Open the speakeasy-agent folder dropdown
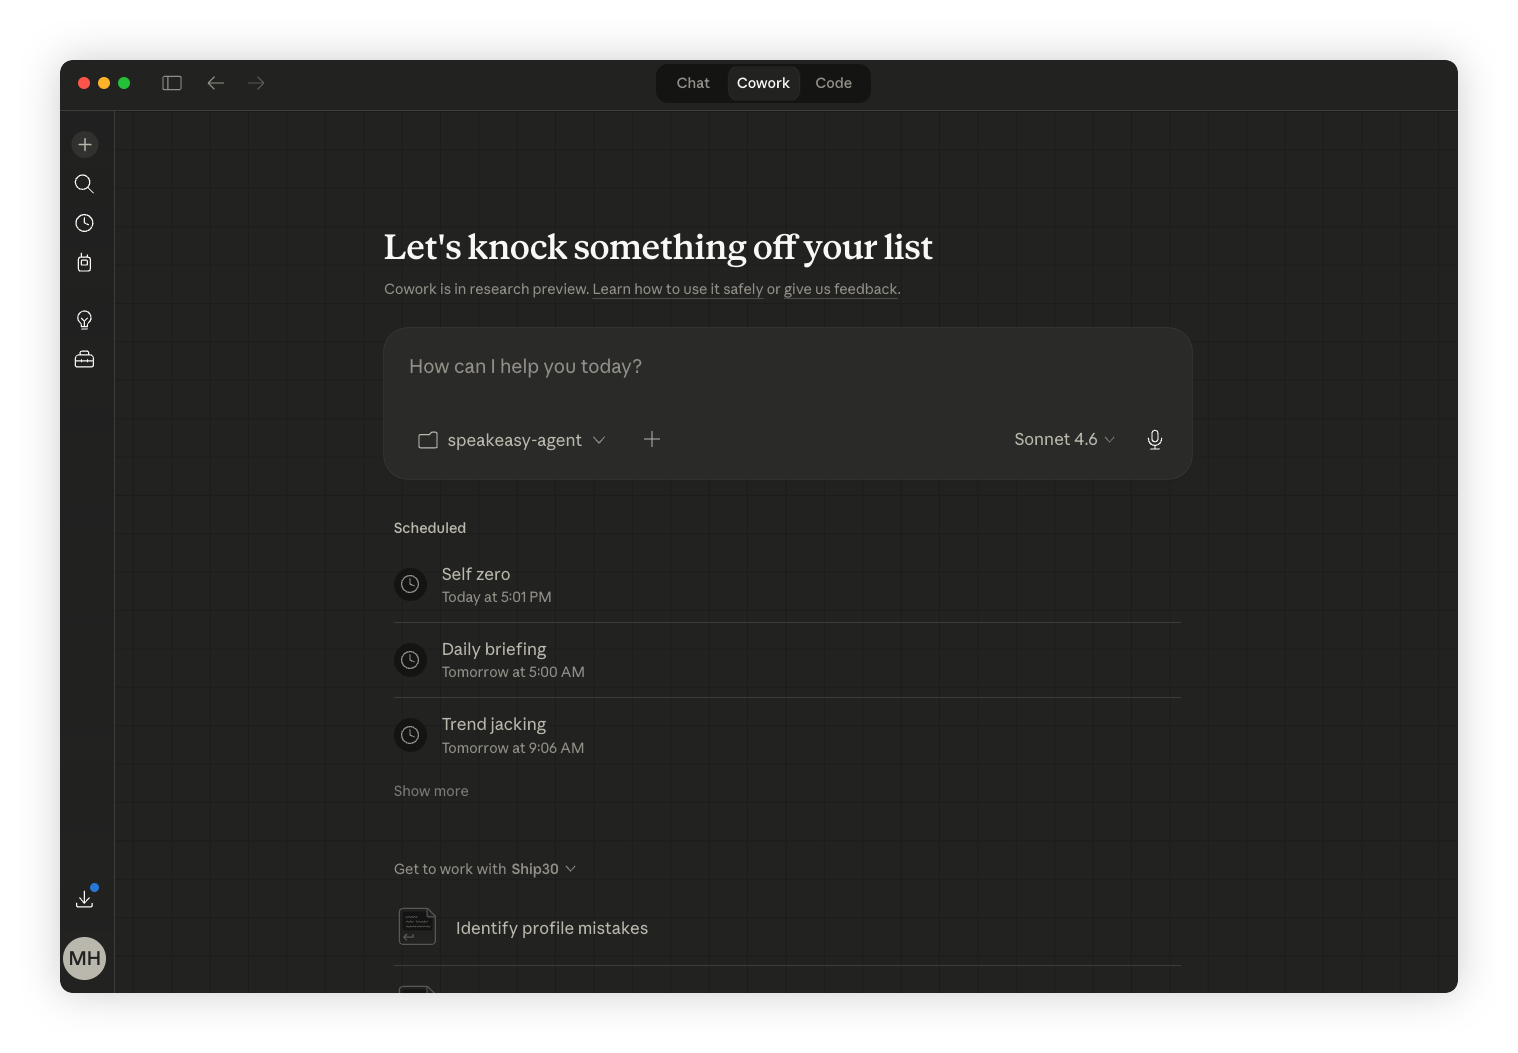The width and height of the screenshot is (1518, 1053). pos(512,440)
